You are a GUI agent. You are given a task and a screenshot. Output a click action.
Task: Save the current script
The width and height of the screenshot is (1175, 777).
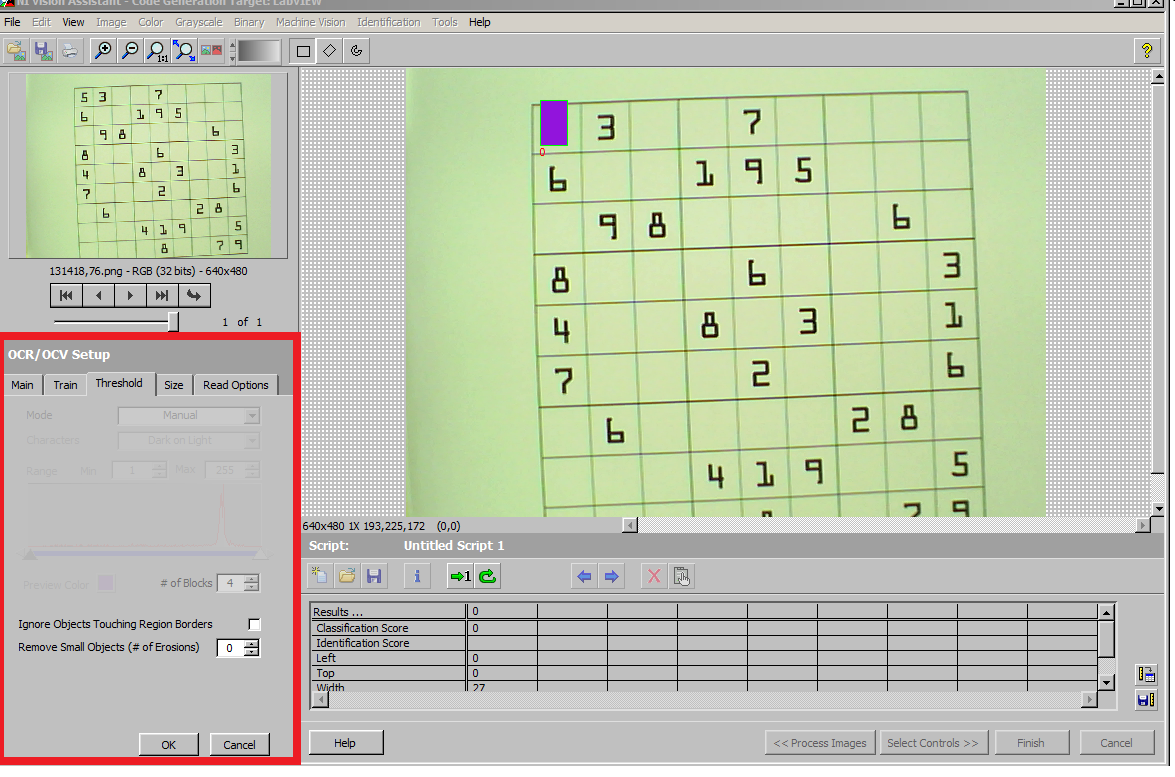pyautogui.click(x=374, y=576)
